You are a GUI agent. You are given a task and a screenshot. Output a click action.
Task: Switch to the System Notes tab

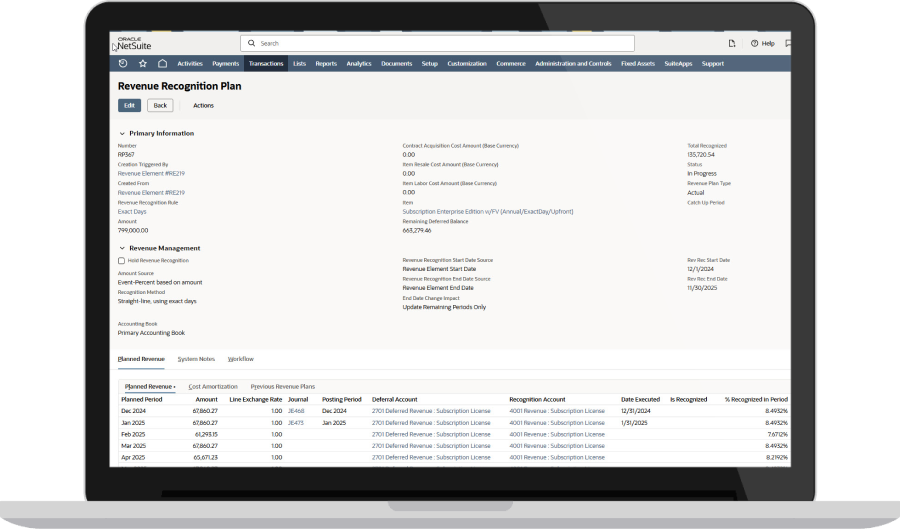click(x=196, y=358)
